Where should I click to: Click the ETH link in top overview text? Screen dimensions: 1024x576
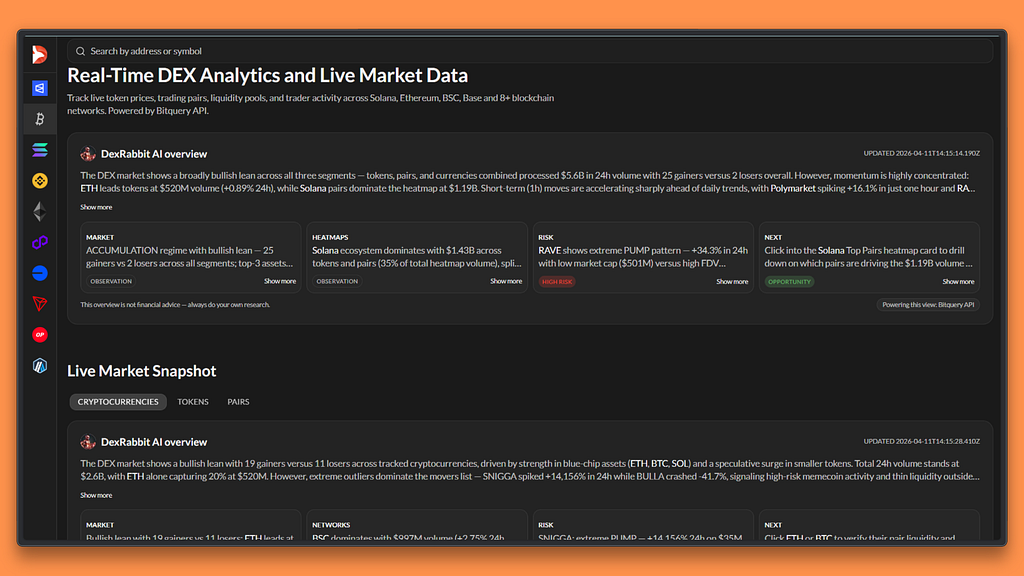[89, 188]
